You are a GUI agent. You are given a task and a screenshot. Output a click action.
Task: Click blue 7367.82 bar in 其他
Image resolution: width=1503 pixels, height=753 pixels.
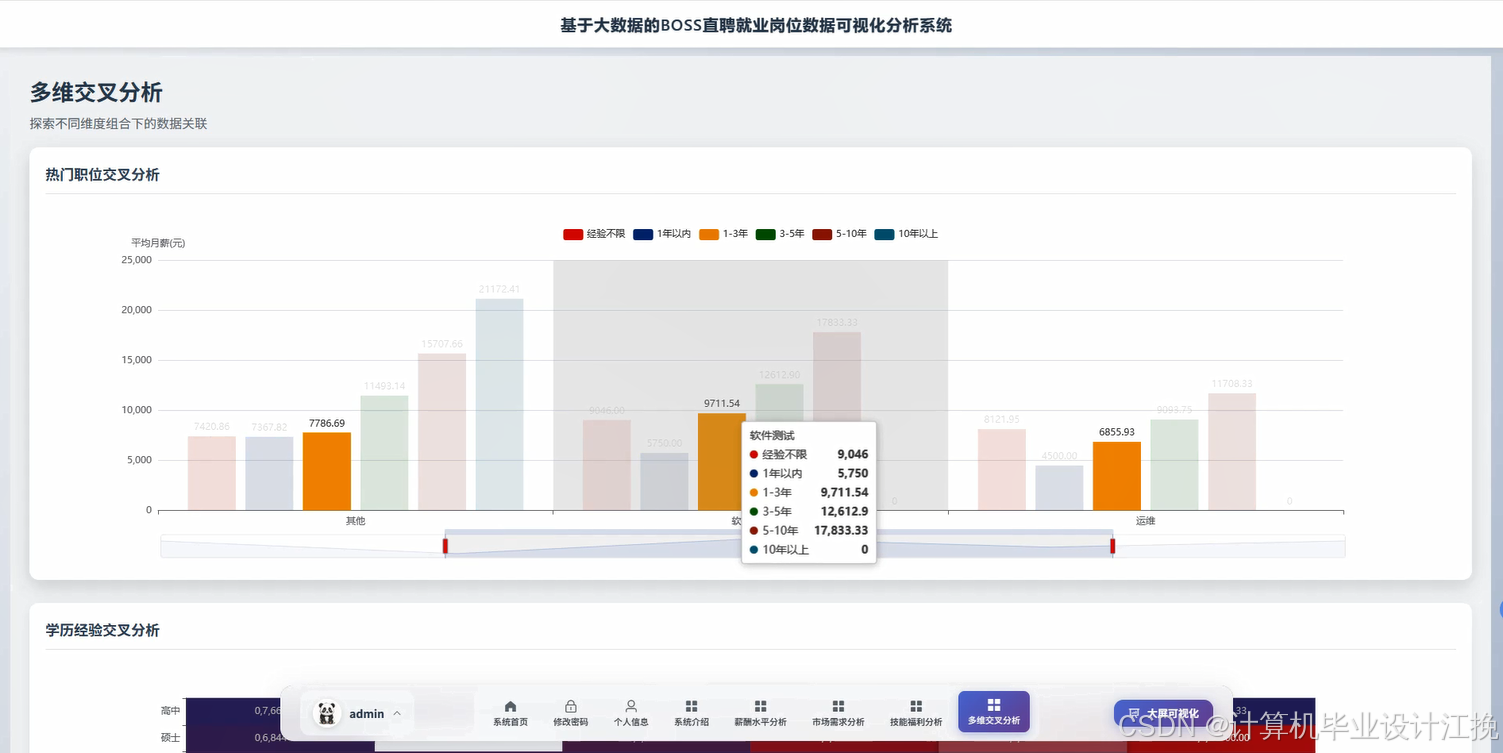pos(269,473)
